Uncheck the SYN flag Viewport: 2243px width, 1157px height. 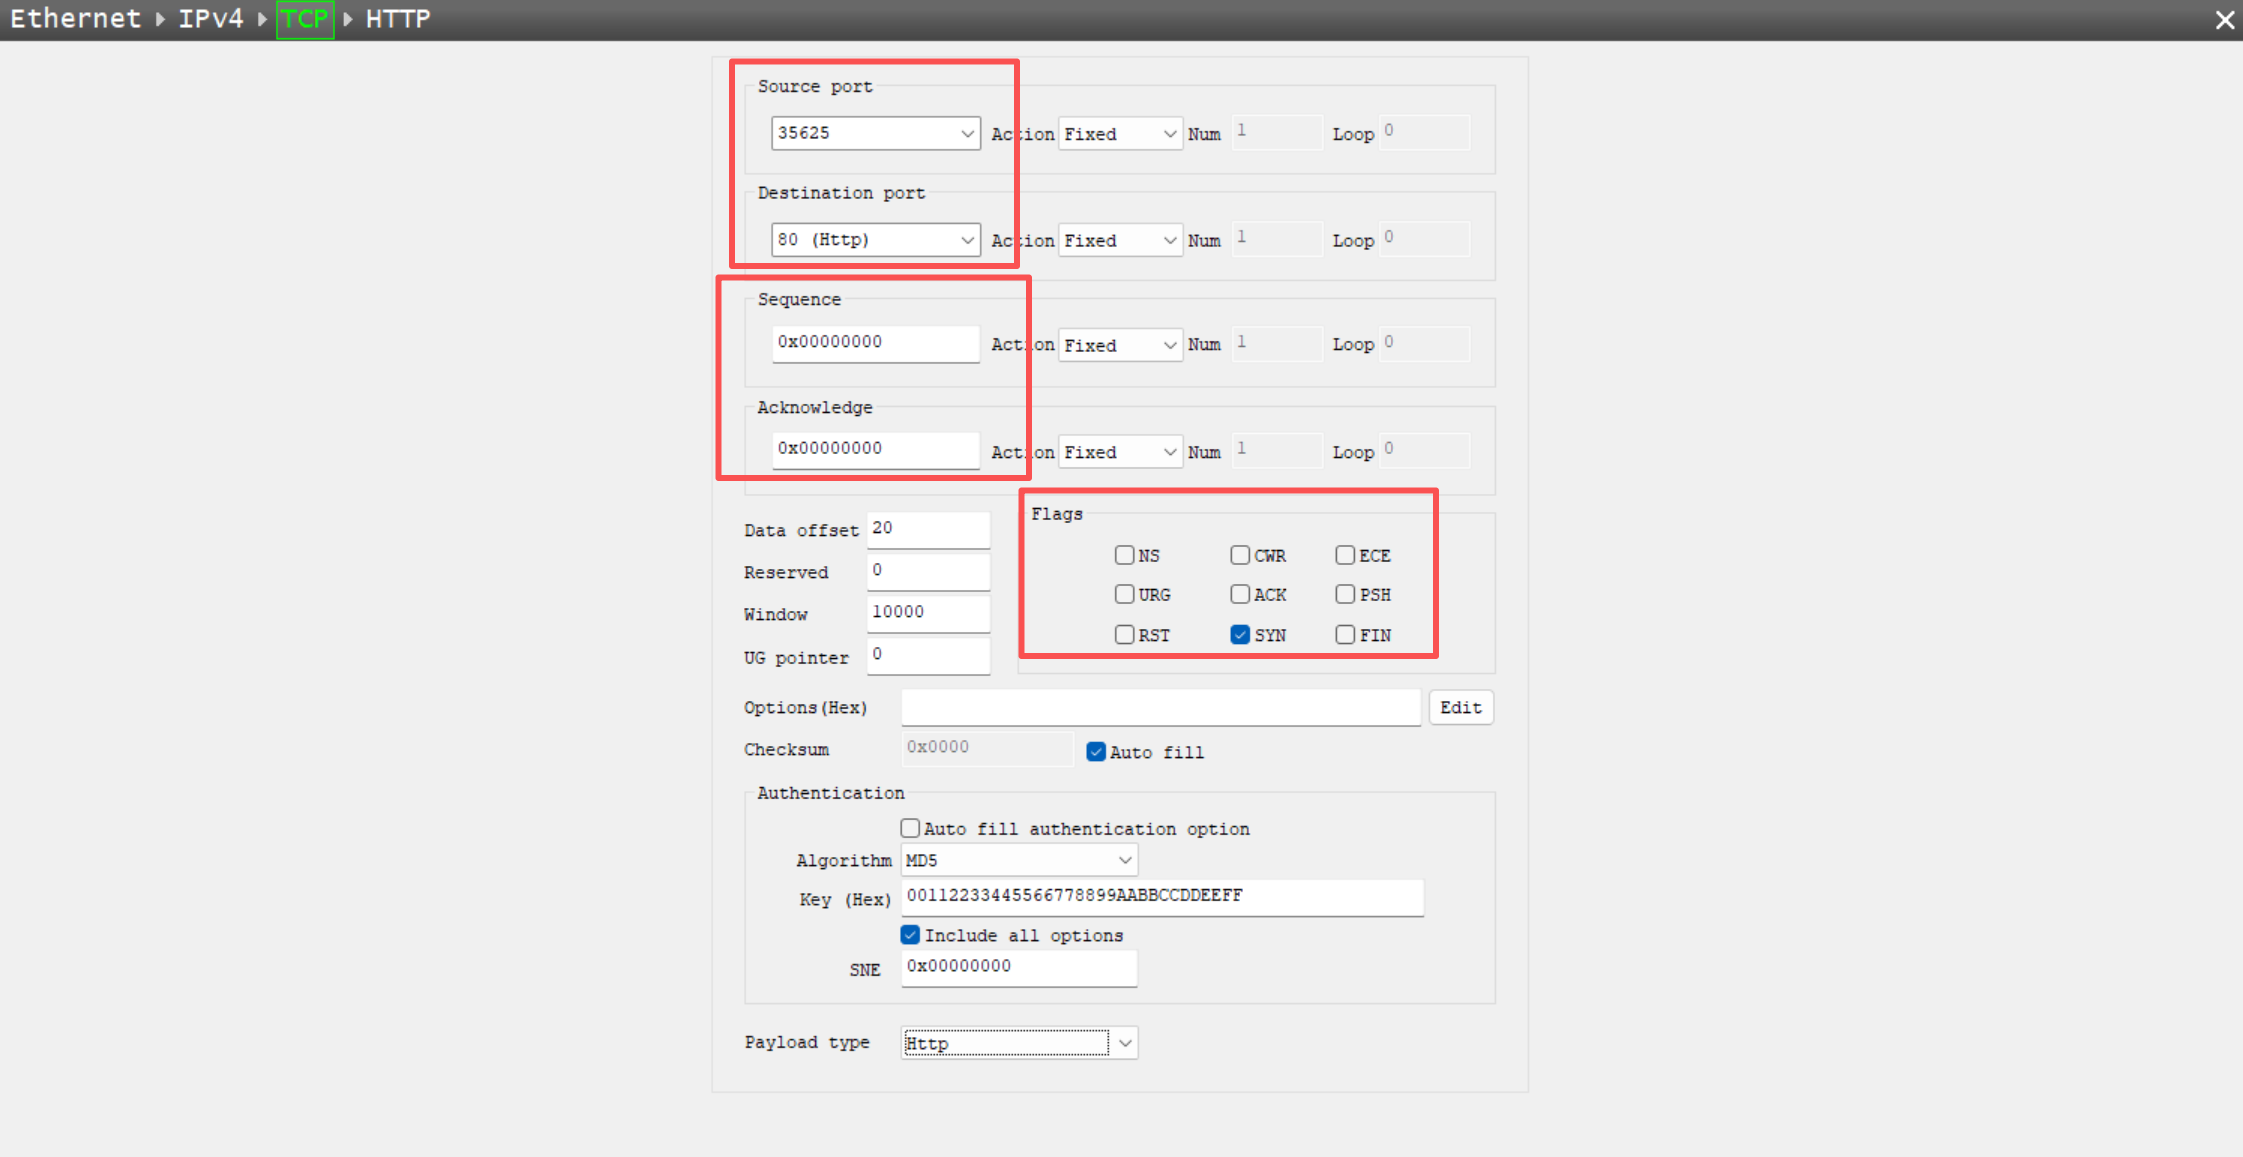(x=1240, y=635)
